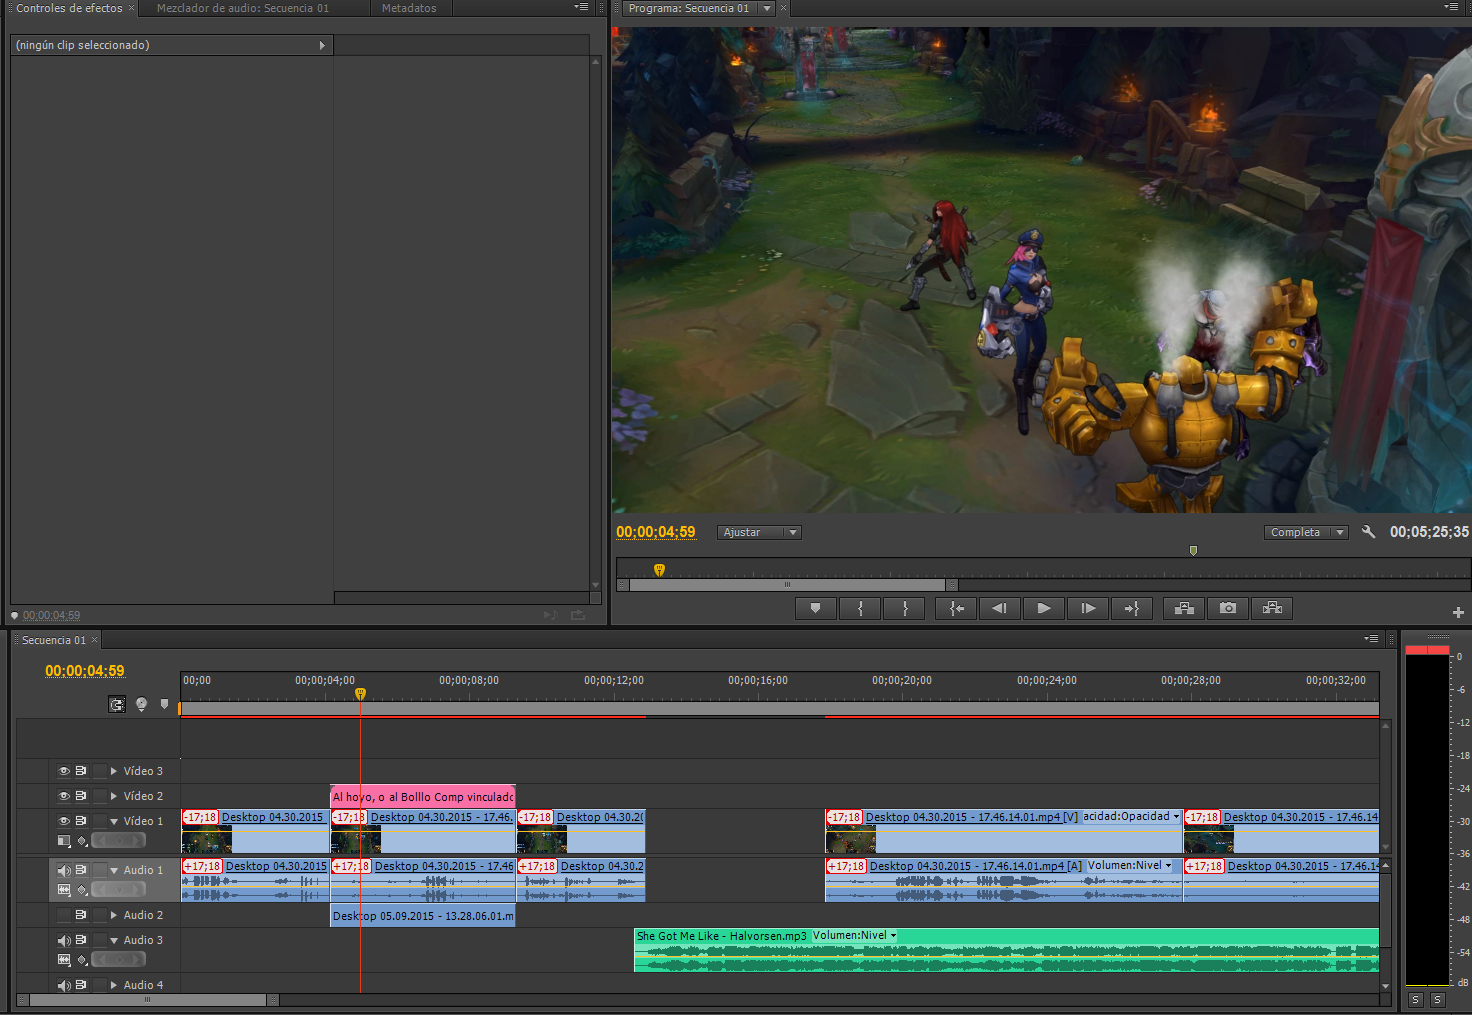Solo the left audio meter channel
This screenshot has height=1015, width=1472.
pyautogui.click(x=1415, y=1000)
